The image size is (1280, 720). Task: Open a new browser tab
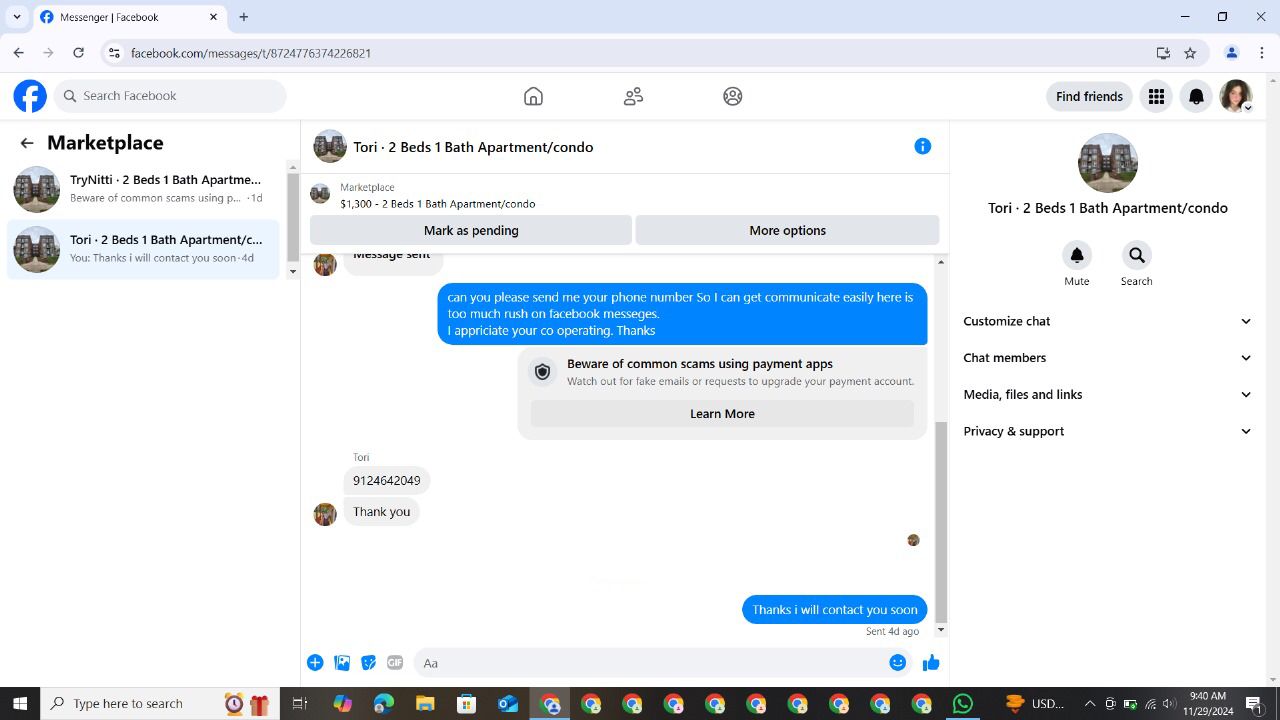244,17
